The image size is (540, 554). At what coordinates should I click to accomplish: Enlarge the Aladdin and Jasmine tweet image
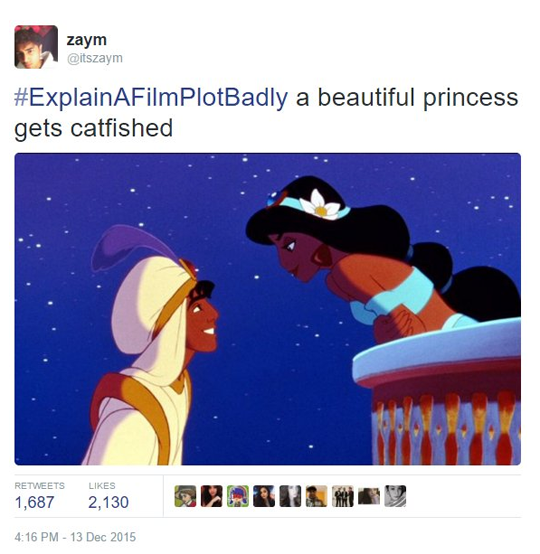[x=268, y=309]
